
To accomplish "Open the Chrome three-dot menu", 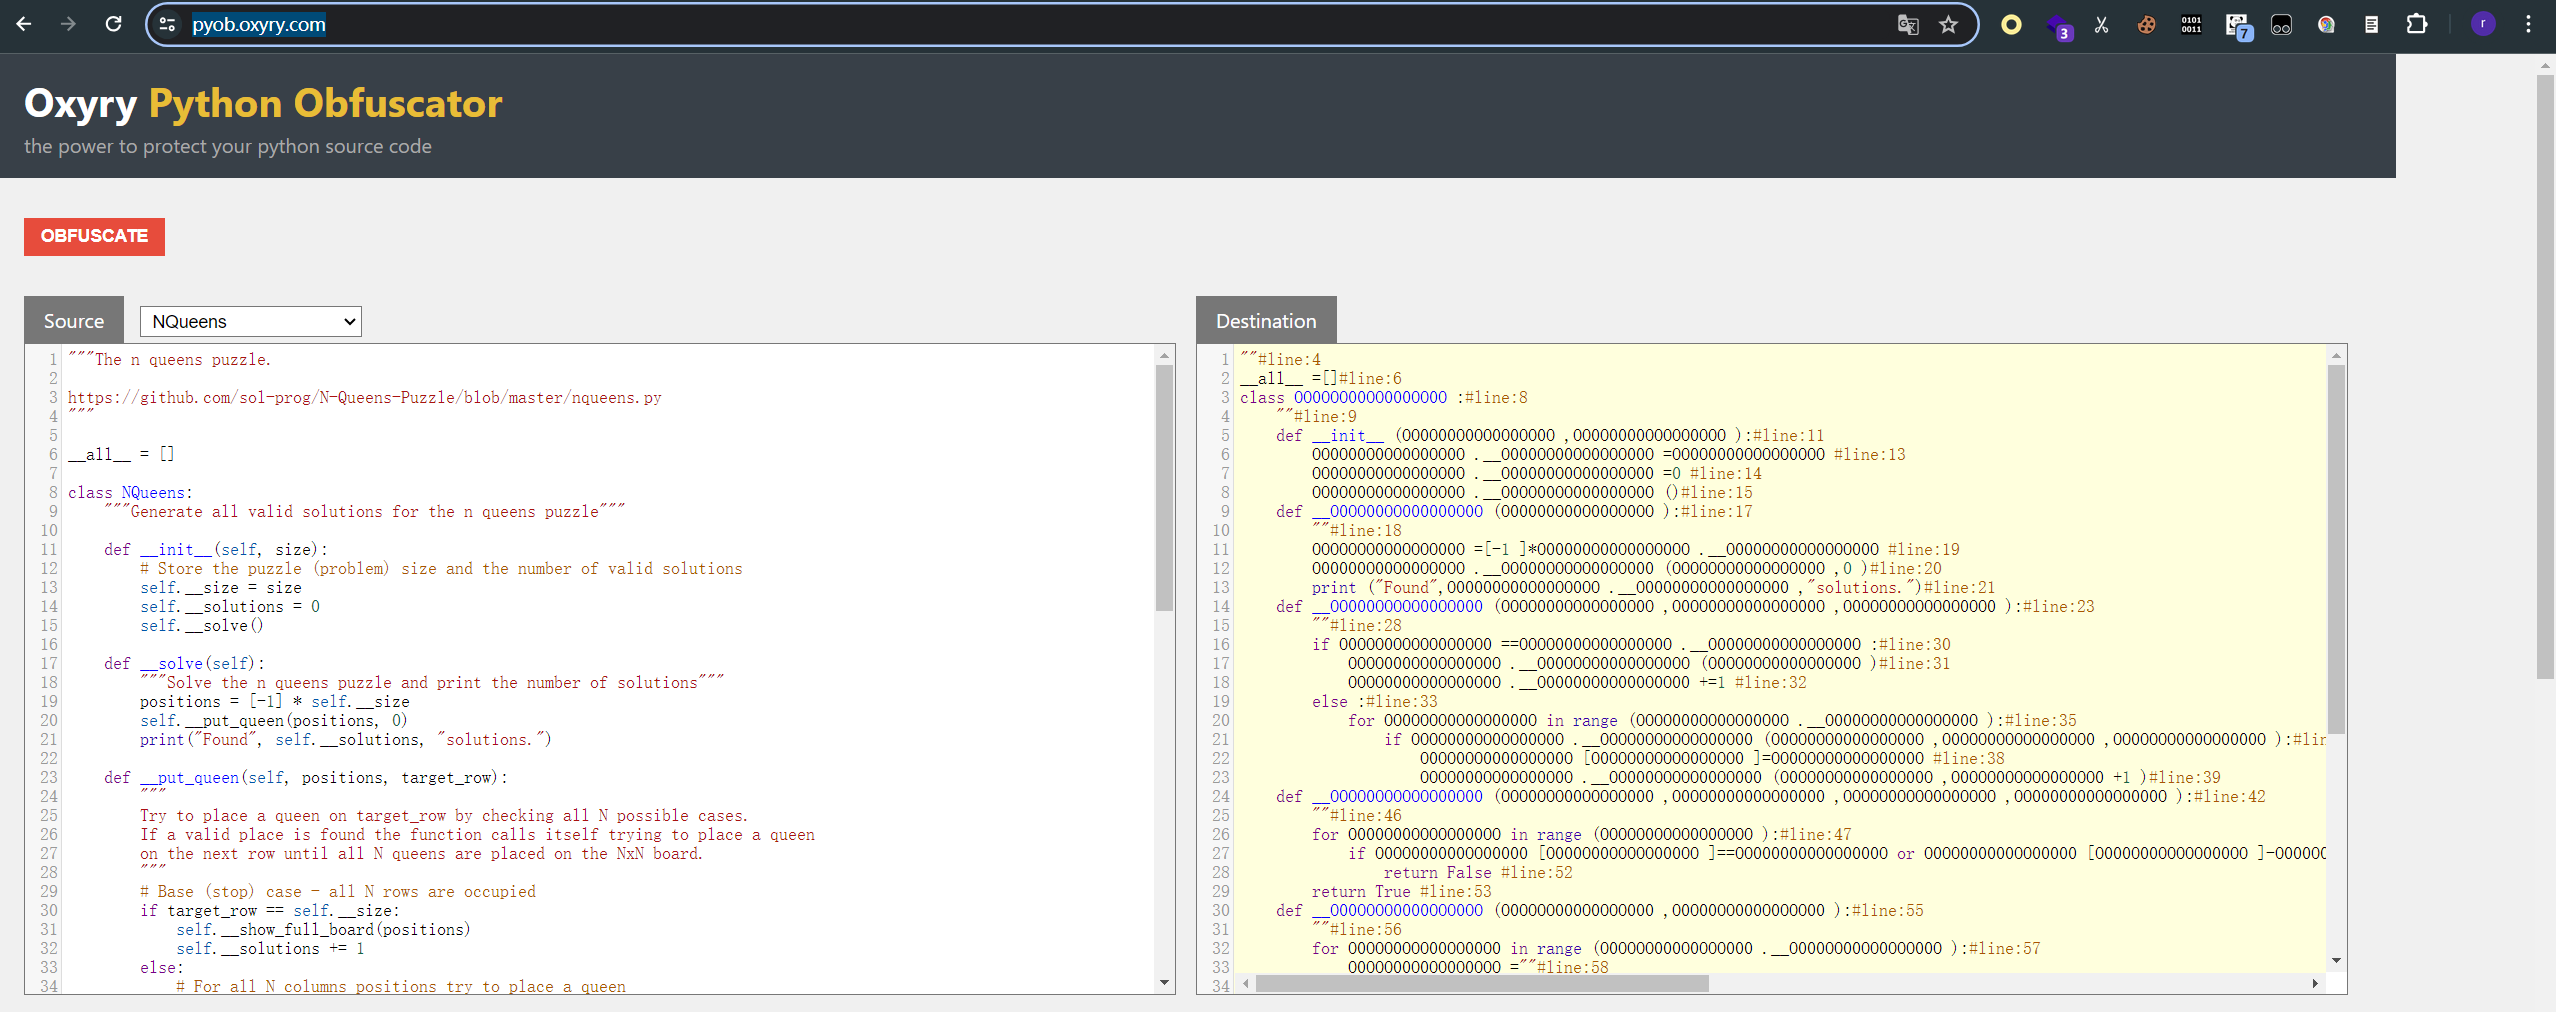I will (2528, 25).
